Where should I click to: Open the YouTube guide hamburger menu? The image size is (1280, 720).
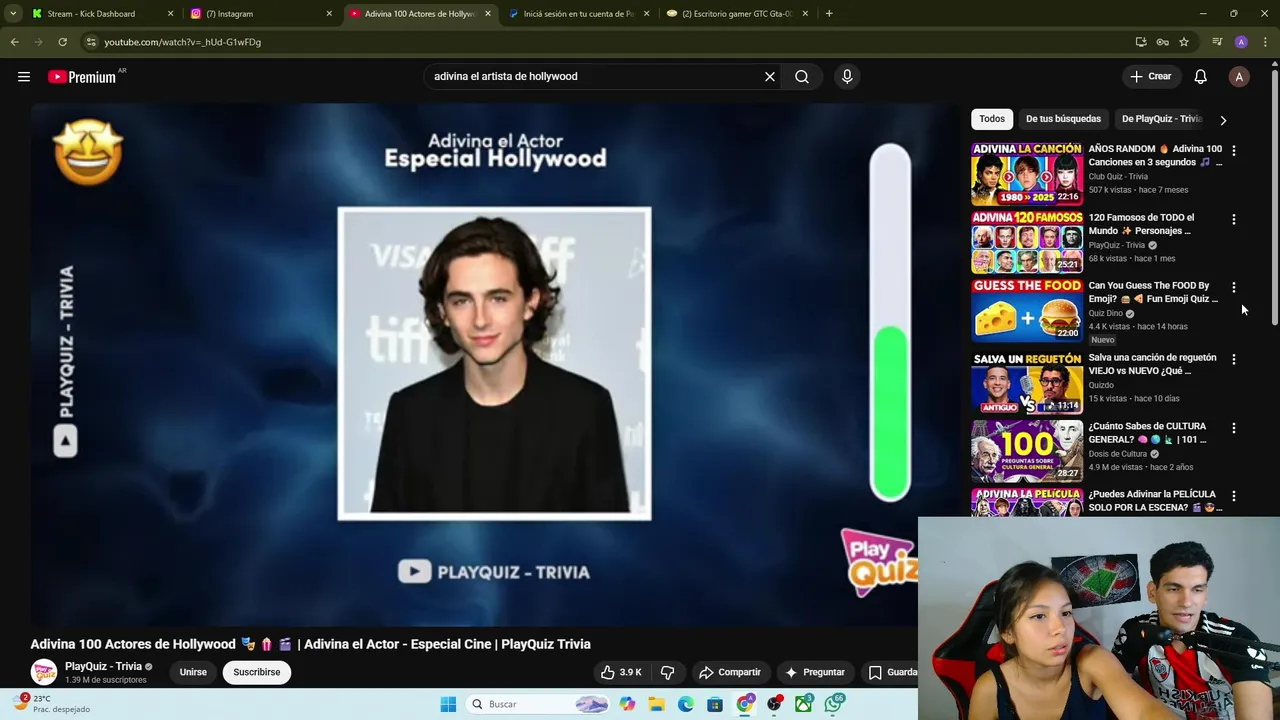[x=24, y=76]
